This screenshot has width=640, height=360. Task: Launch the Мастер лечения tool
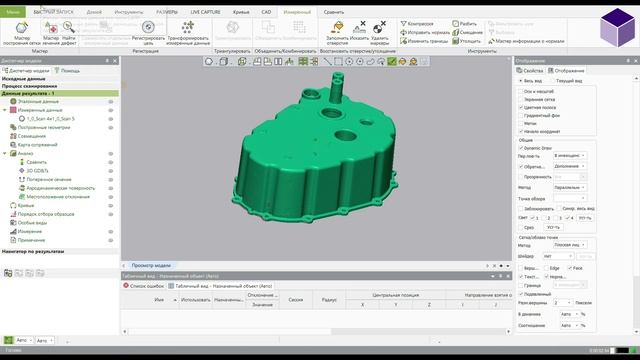tap(51, 33)
